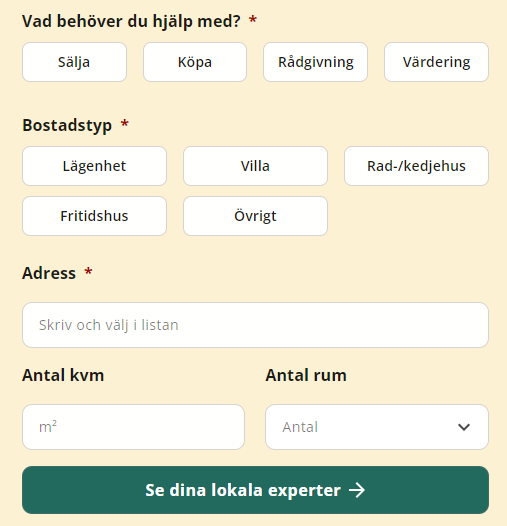Submit with 'Se dina lokala experter' button
Screen dimensions: 507x526
tap(255, 490)
